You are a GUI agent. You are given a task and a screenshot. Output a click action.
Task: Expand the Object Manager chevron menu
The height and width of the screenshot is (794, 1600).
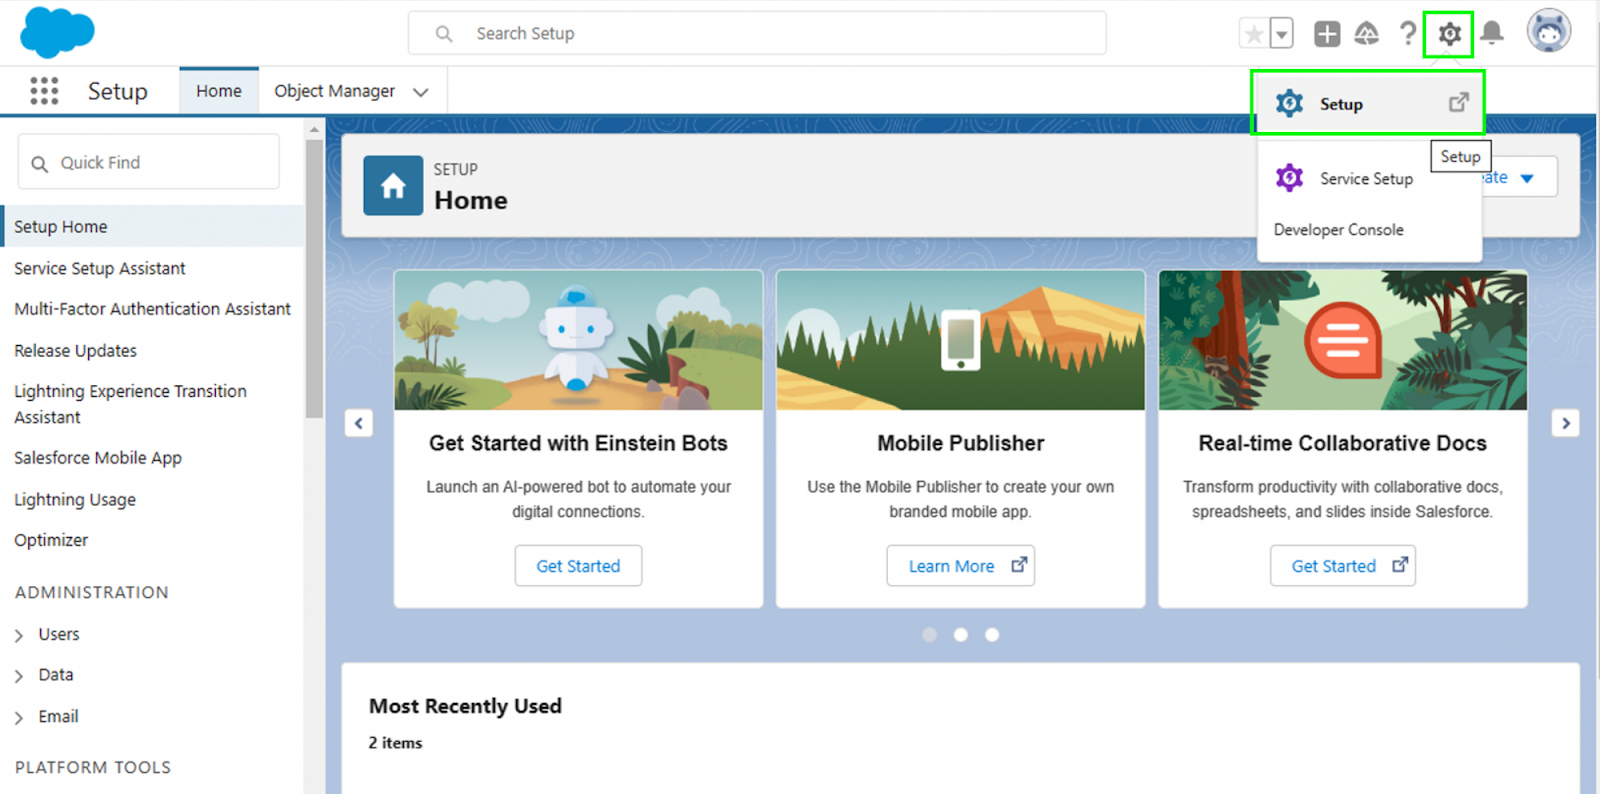(421, 92)
